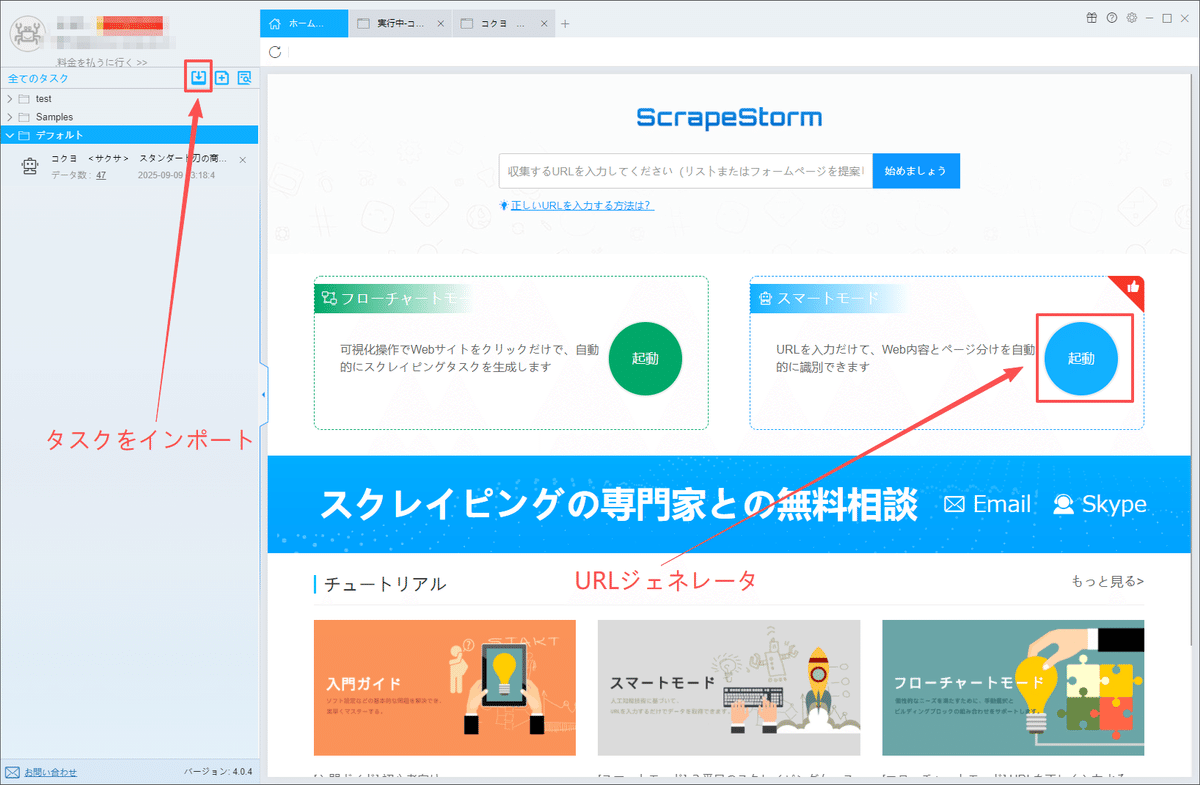Close the 実行中 tab
The width and height of the screenshot is (1200, 785).
click(x=442, y=24)
